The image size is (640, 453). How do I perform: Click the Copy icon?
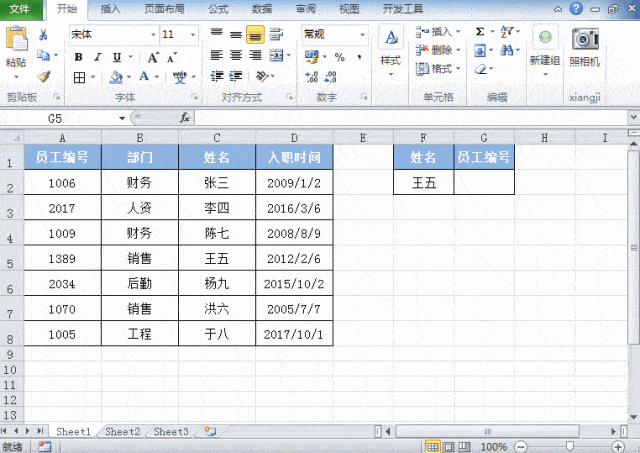(43, 55)
